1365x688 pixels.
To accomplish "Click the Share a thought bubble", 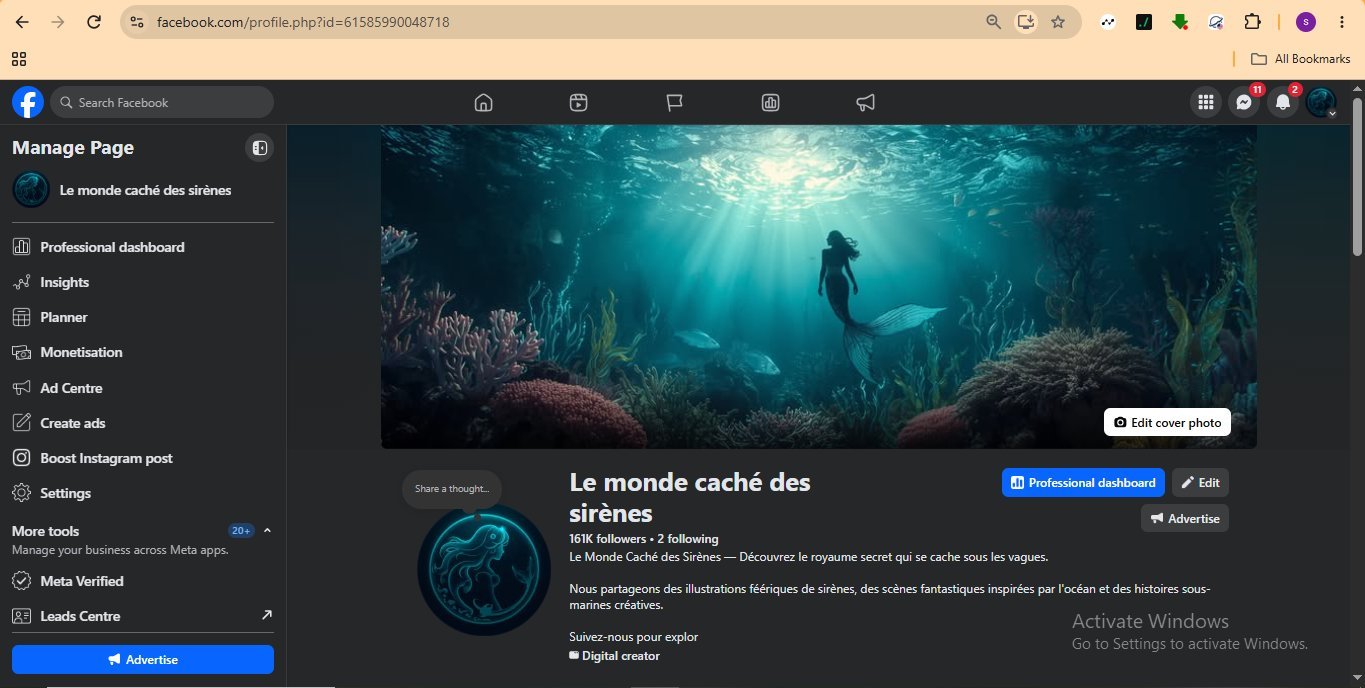I will coord(452,489).
